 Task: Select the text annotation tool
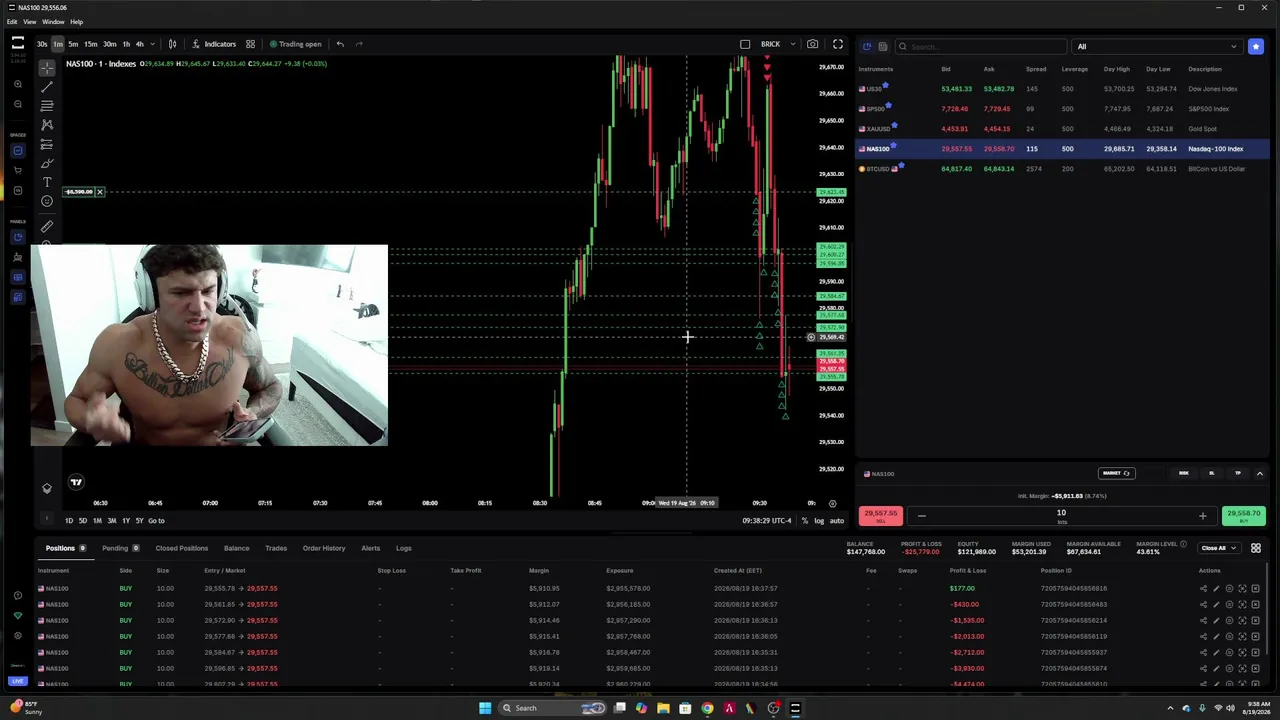[x=47, y=182]
